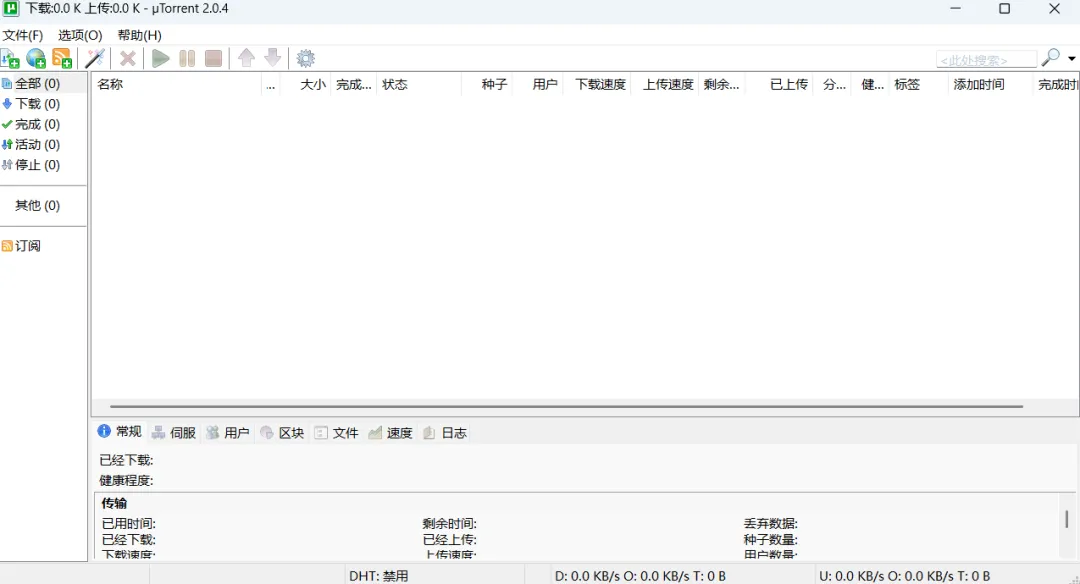Open the 文件(F) menu
This screenshot has width=1080, height=584.
click(x=23, y=35)
